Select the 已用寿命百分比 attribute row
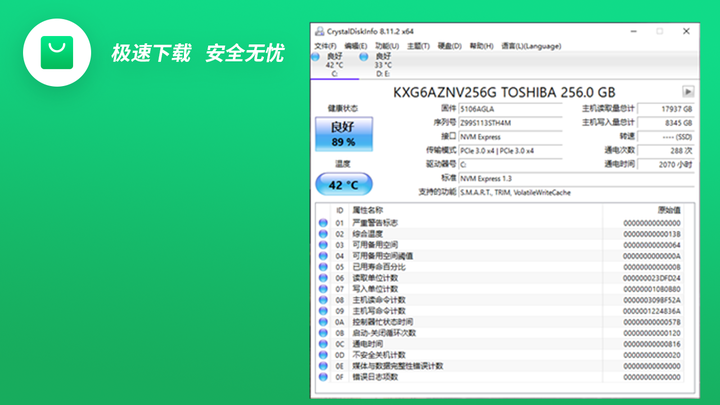 click(x=500, y=267)
